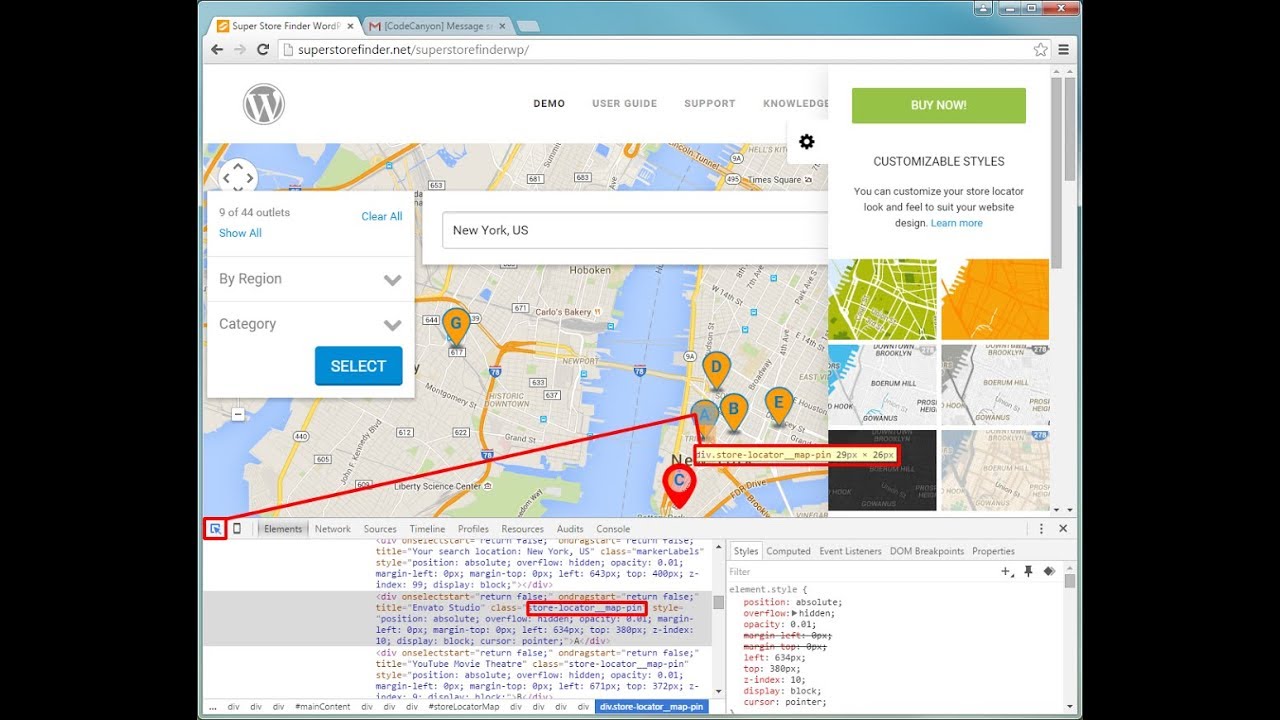Open the USER GUIDE nav link
Image resolution: width=1280 pixels, height=720 pixels.
[625, 104]
